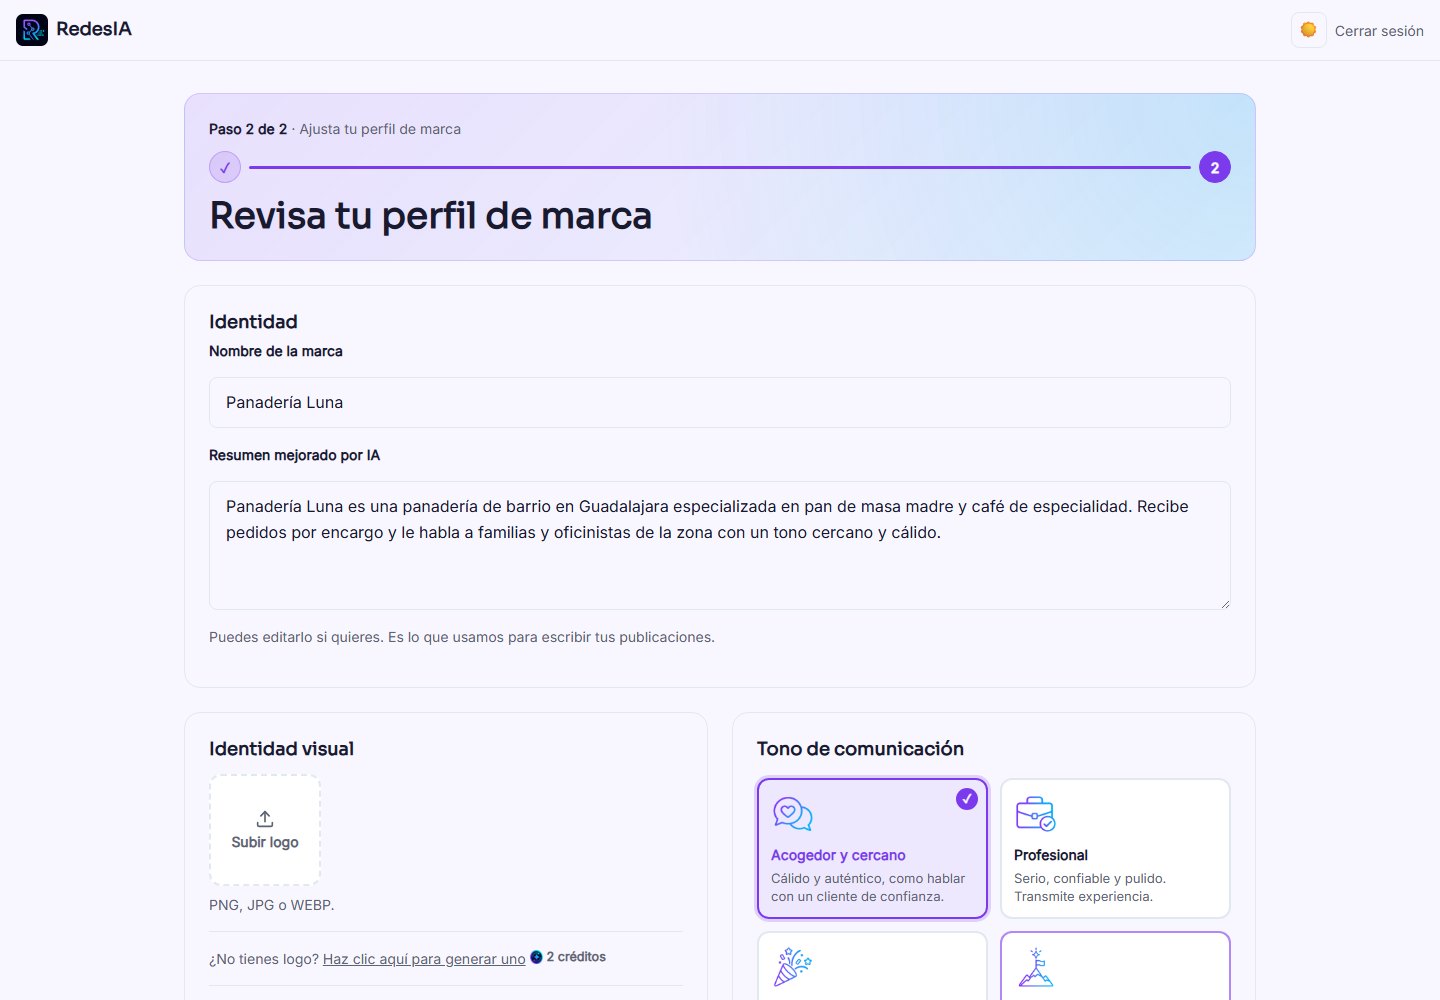Select the party popper tone card
The height and width of the screenshot is (1000, 1440).
(x=872, y=966)
